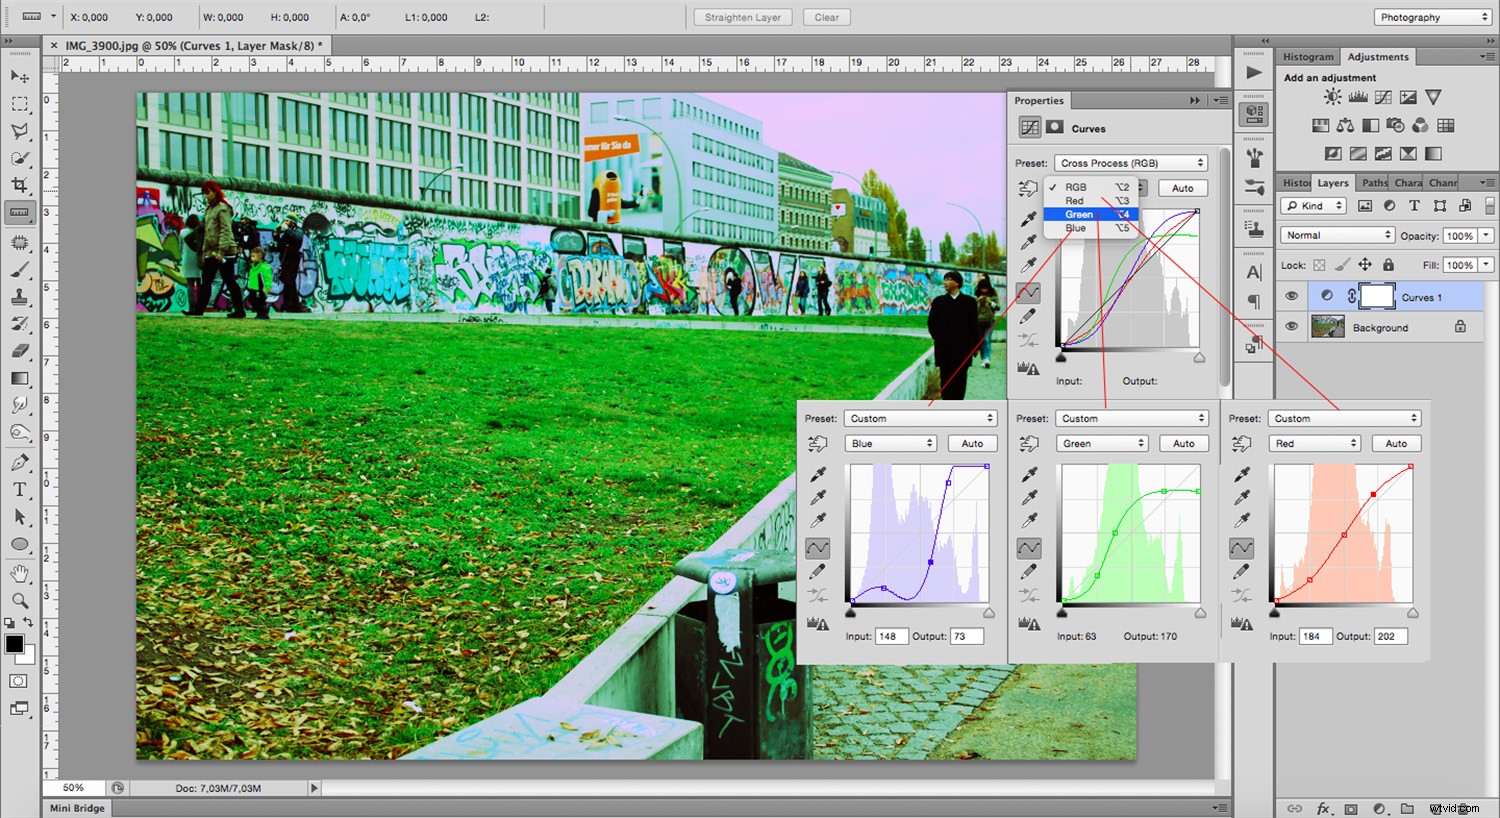
Task: Click the foreground color swatch in the toolbar
Action: [14, 644]
